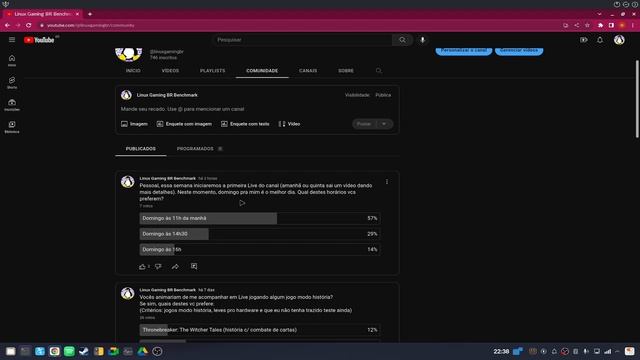This screenshot has width=640, height=360.
Task: Go back in browser history
Action: tap(7, 25)
